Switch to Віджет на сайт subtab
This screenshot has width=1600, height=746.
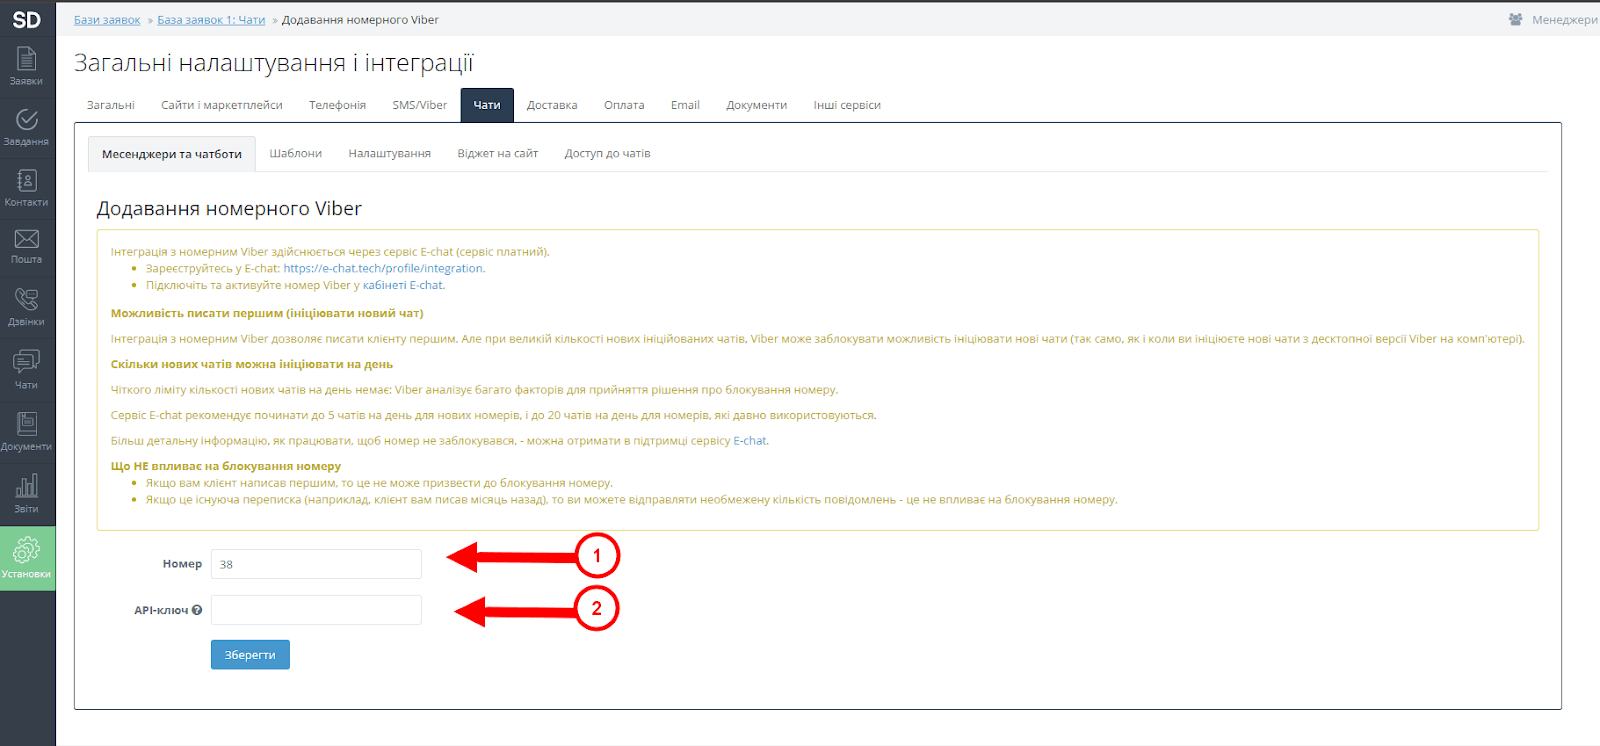click(x=498, y=153)
